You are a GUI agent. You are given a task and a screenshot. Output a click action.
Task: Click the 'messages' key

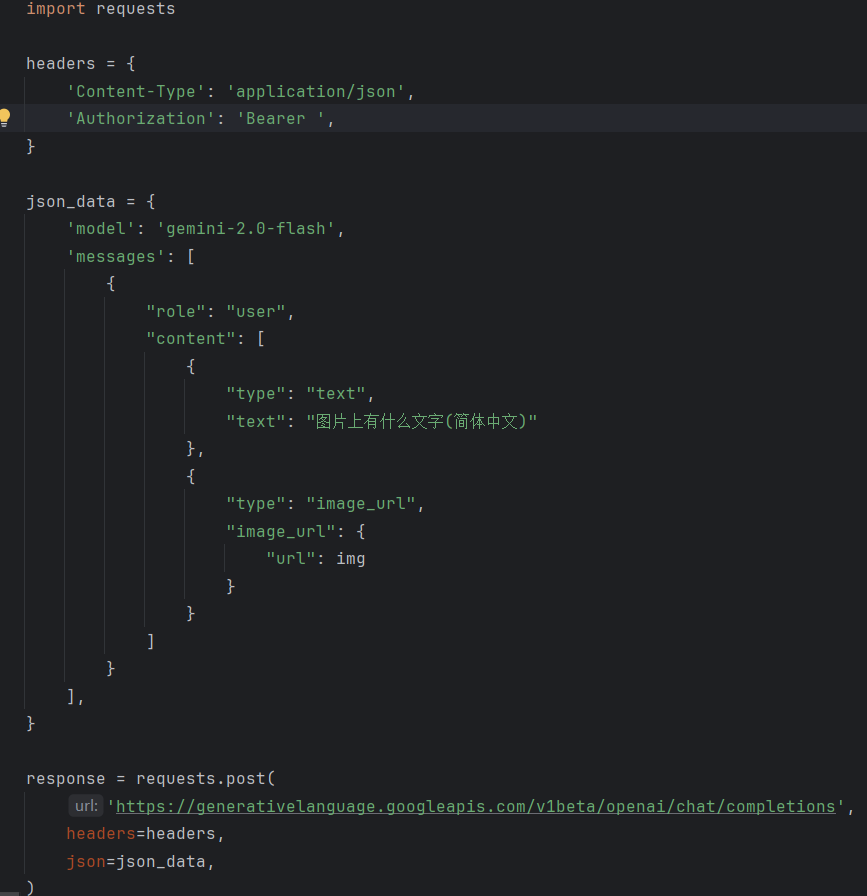coord(116,257)
